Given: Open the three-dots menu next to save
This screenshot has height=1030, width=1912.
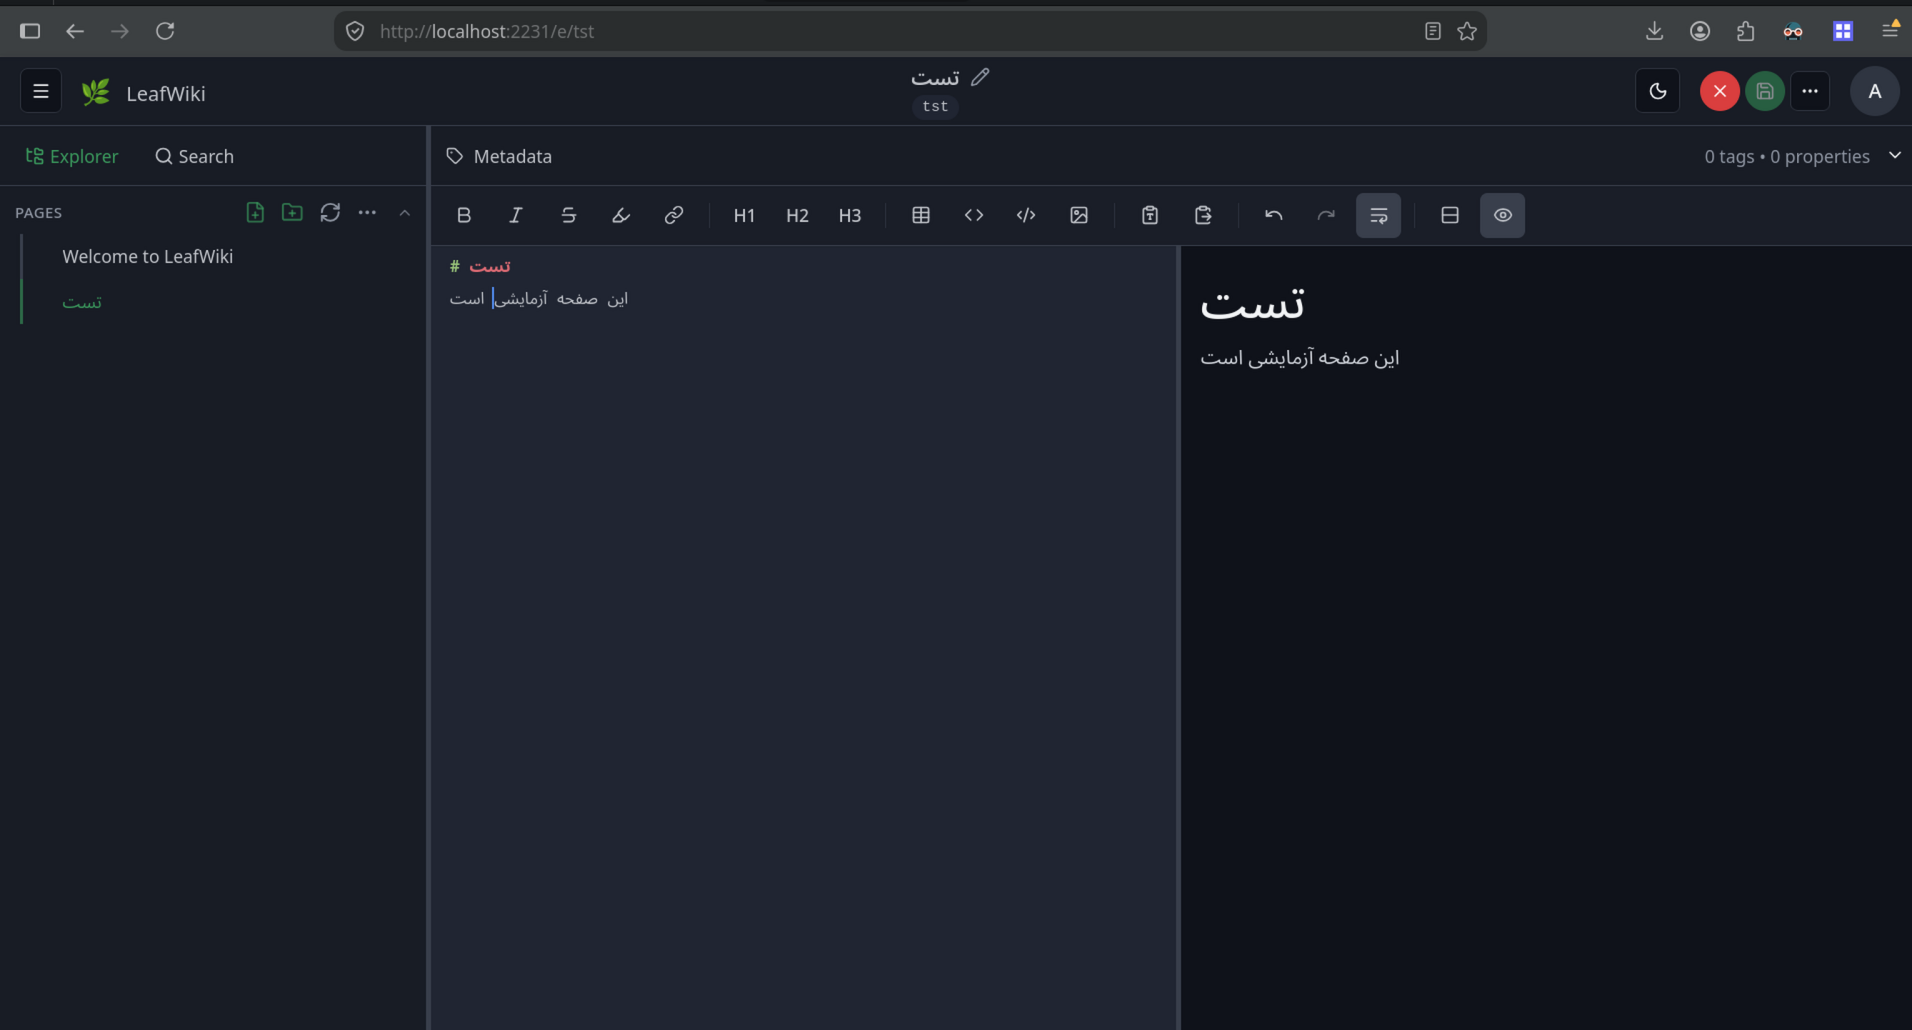Looking at the screenshot, I should coord(1810,91).
